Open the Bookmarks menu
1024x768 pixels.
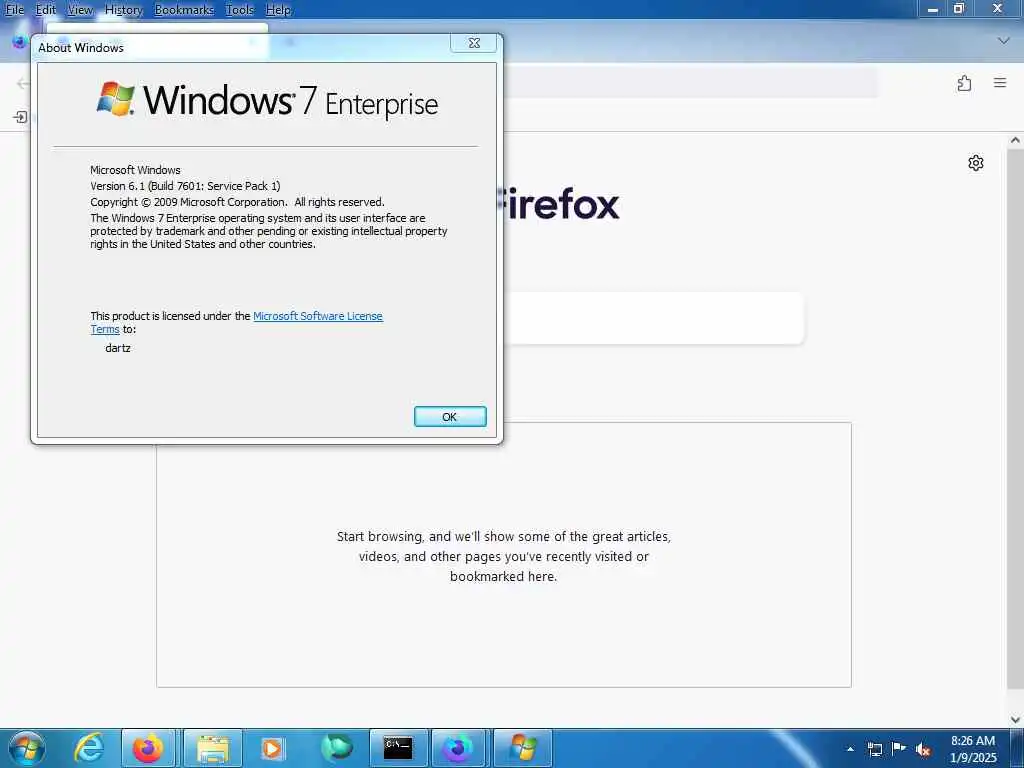(x=184, y=10)
